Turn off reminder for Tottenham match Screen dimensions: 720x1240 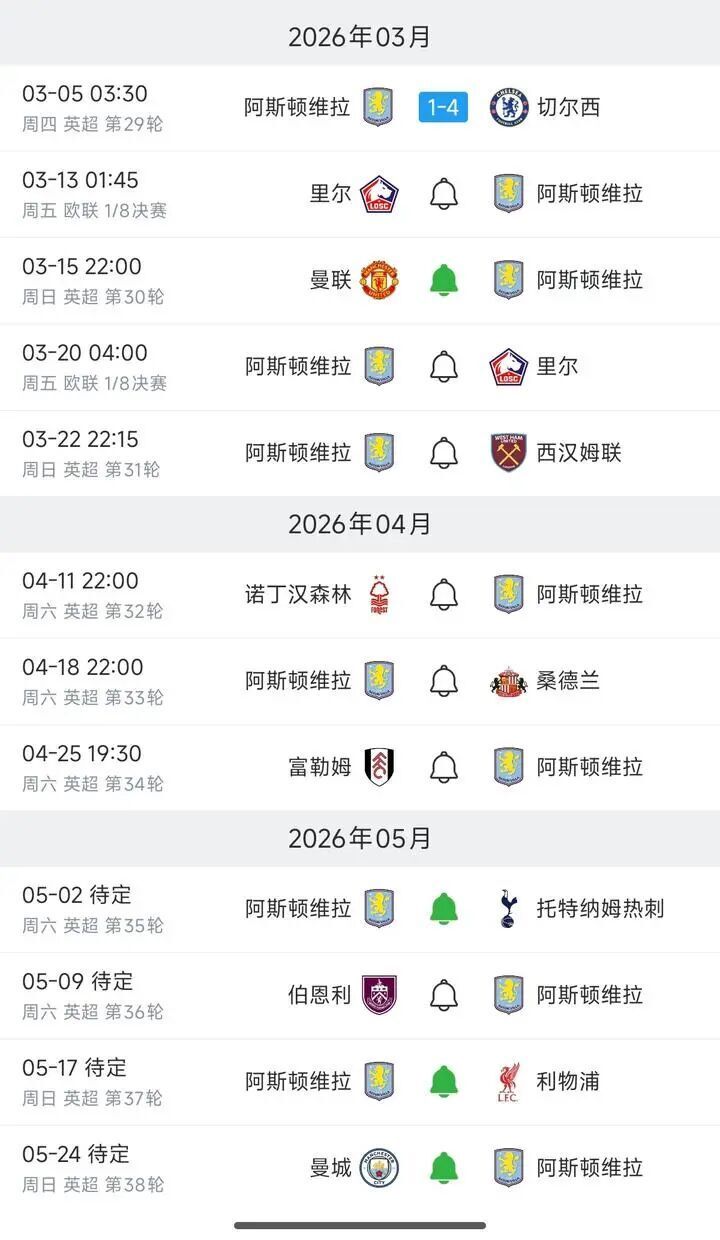click(x=444, y=909)
